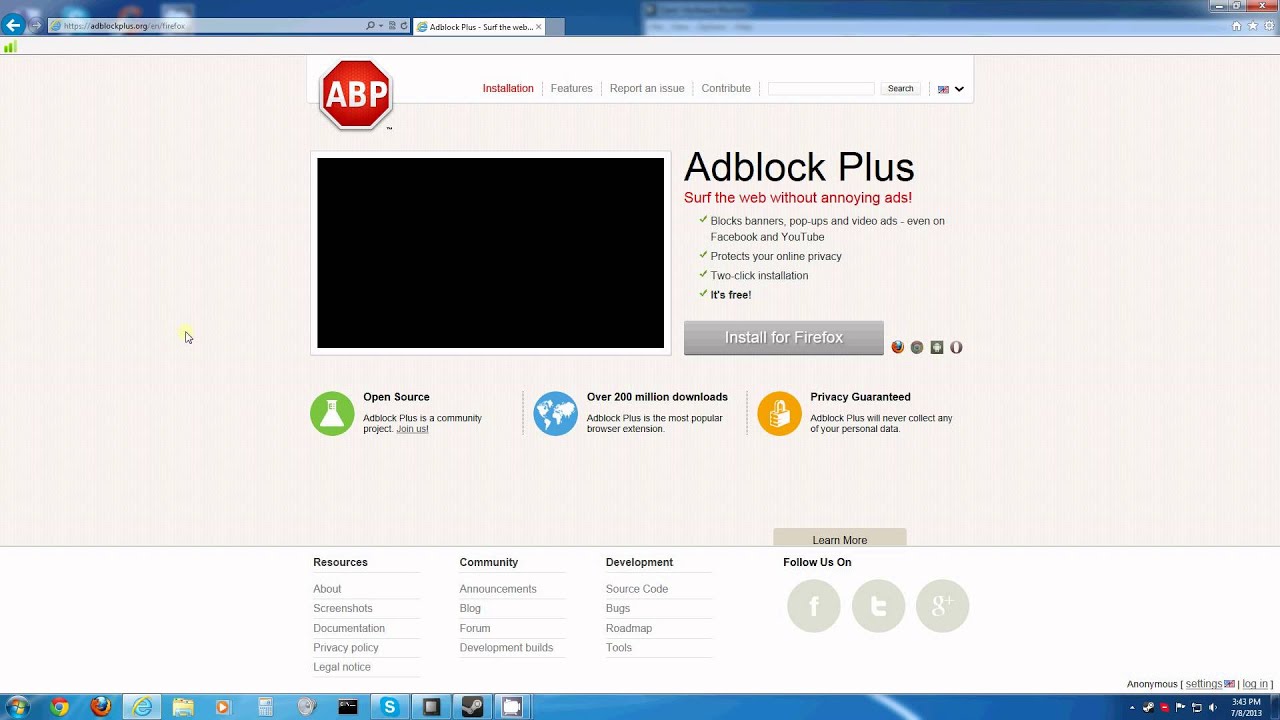Click the IE forward arrow button

[x=35, y=25]
